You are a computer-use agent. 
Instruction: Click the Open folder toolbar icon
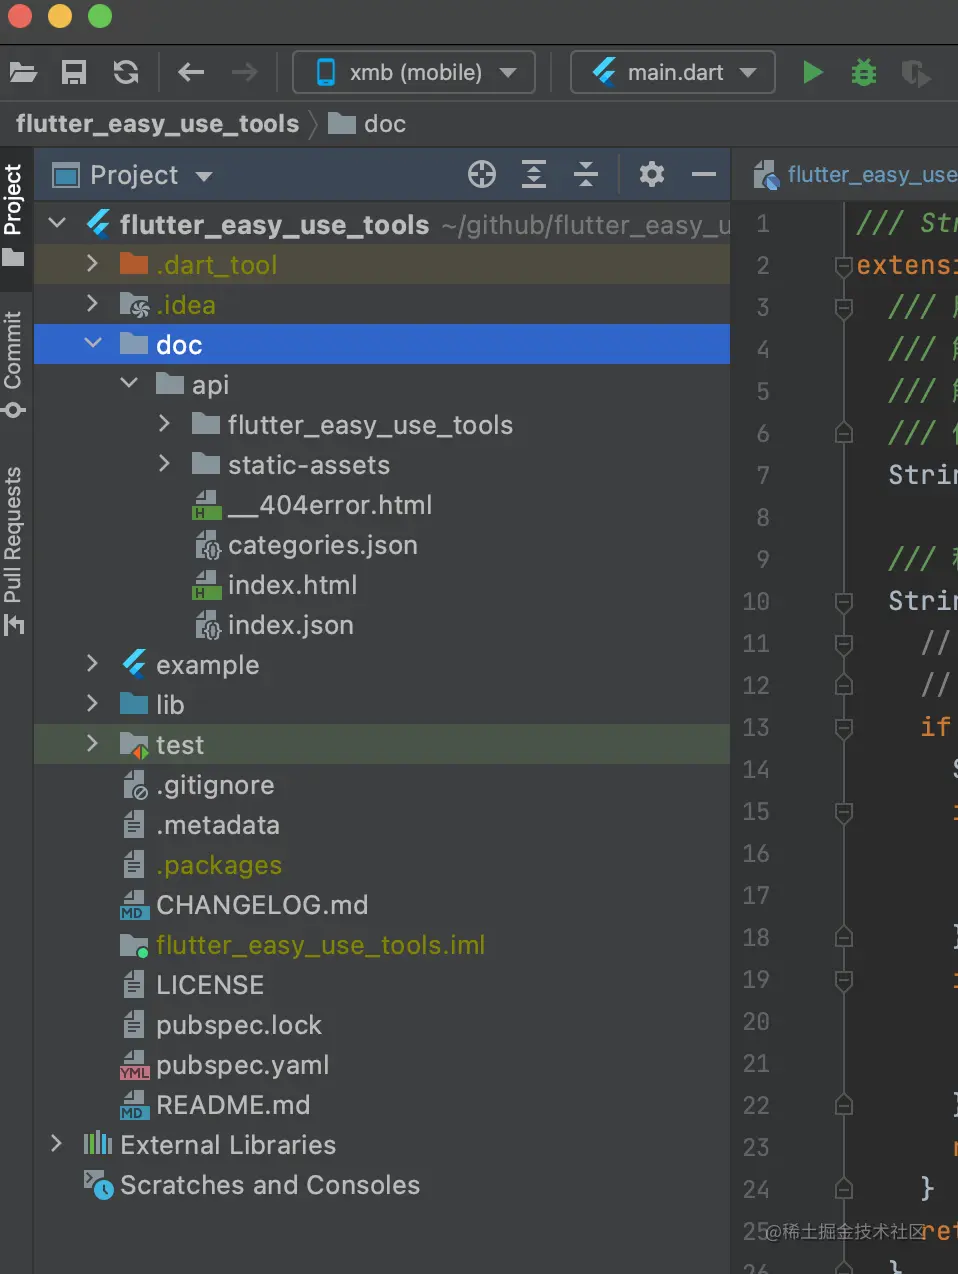coord(23,72)
